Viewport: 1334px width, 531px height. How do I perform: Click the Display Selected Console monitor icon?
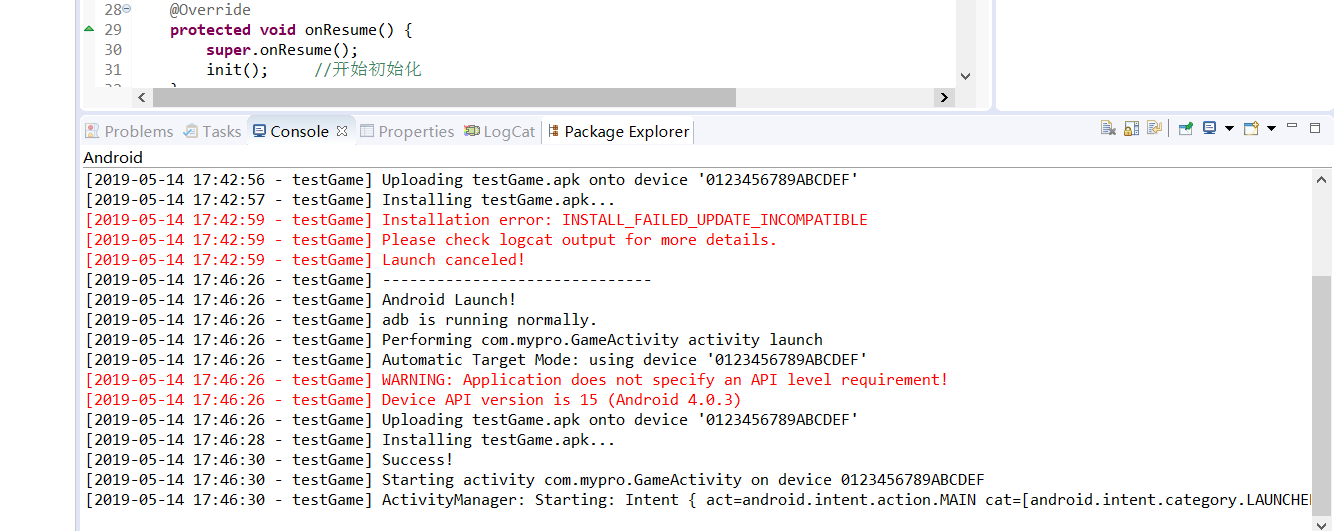pos(1210,128)
